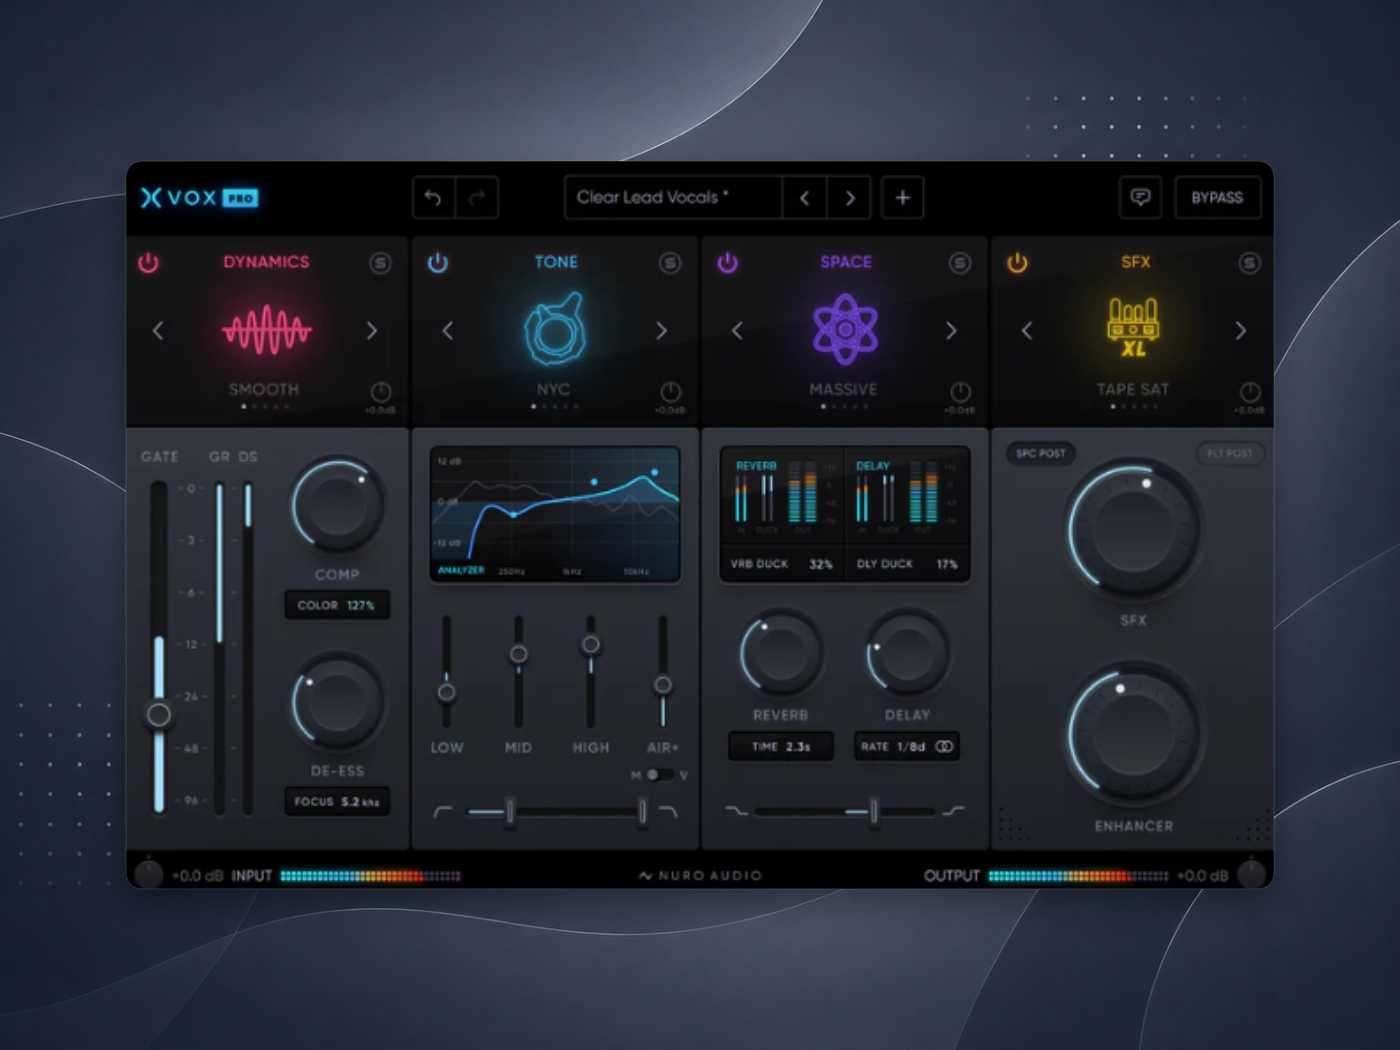1400x1050 pixels.
Task: Select previous preset with left chevron
Action: (804, 198)
